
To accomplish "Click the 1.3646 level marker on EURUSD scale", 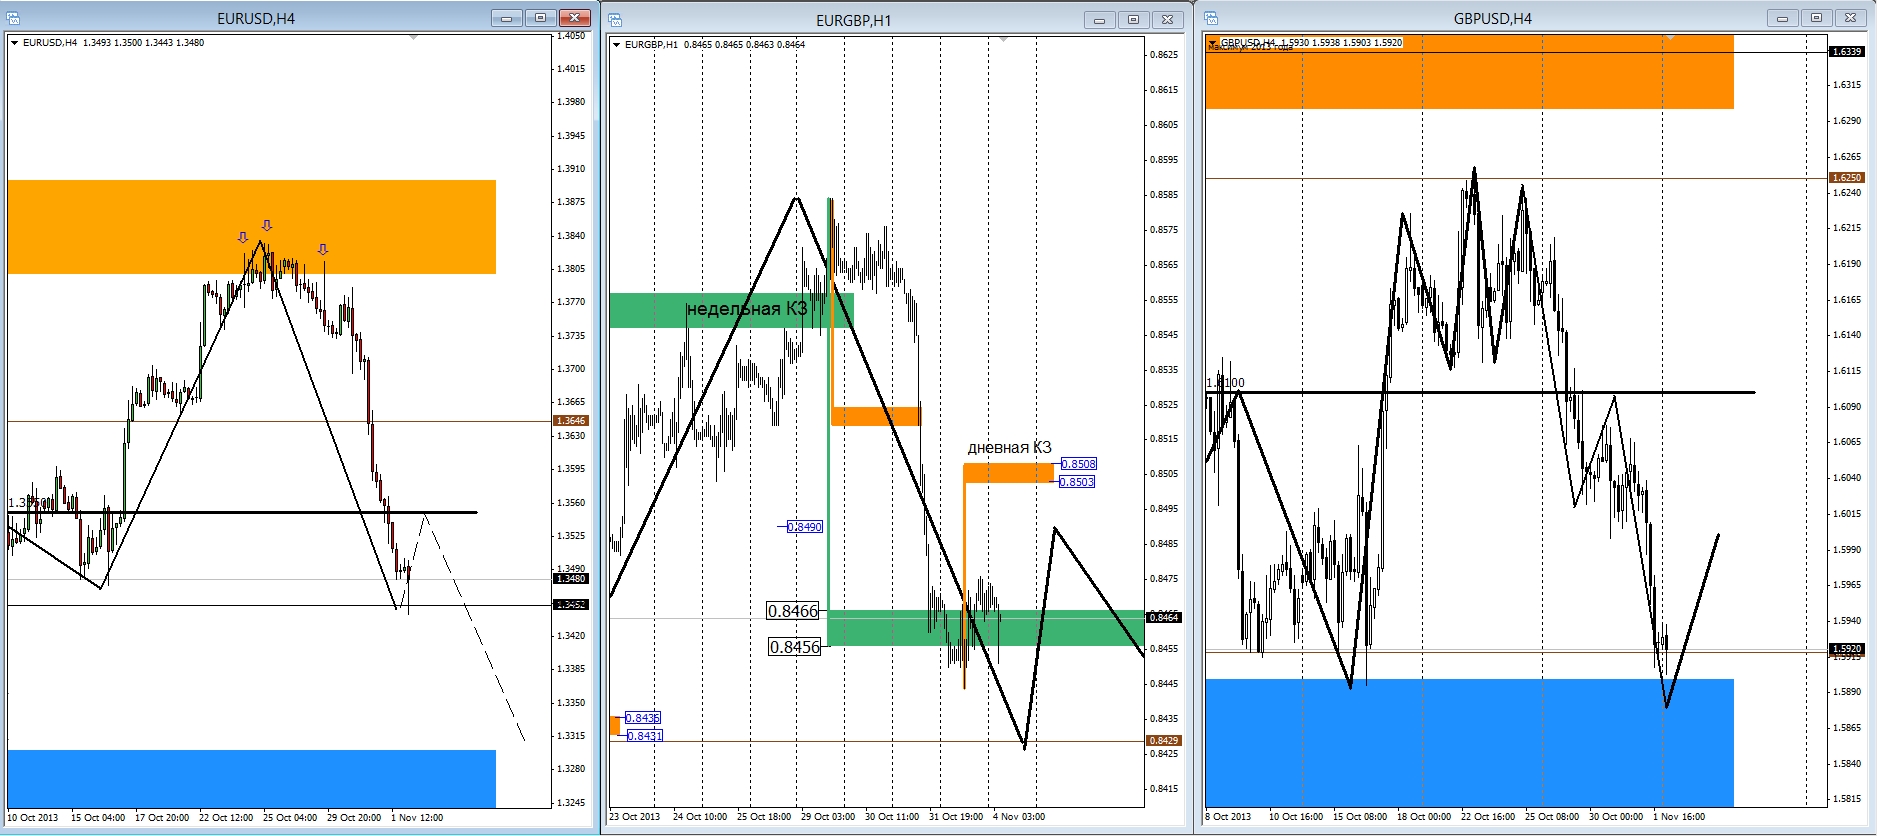I will click(x=571, y=421).
